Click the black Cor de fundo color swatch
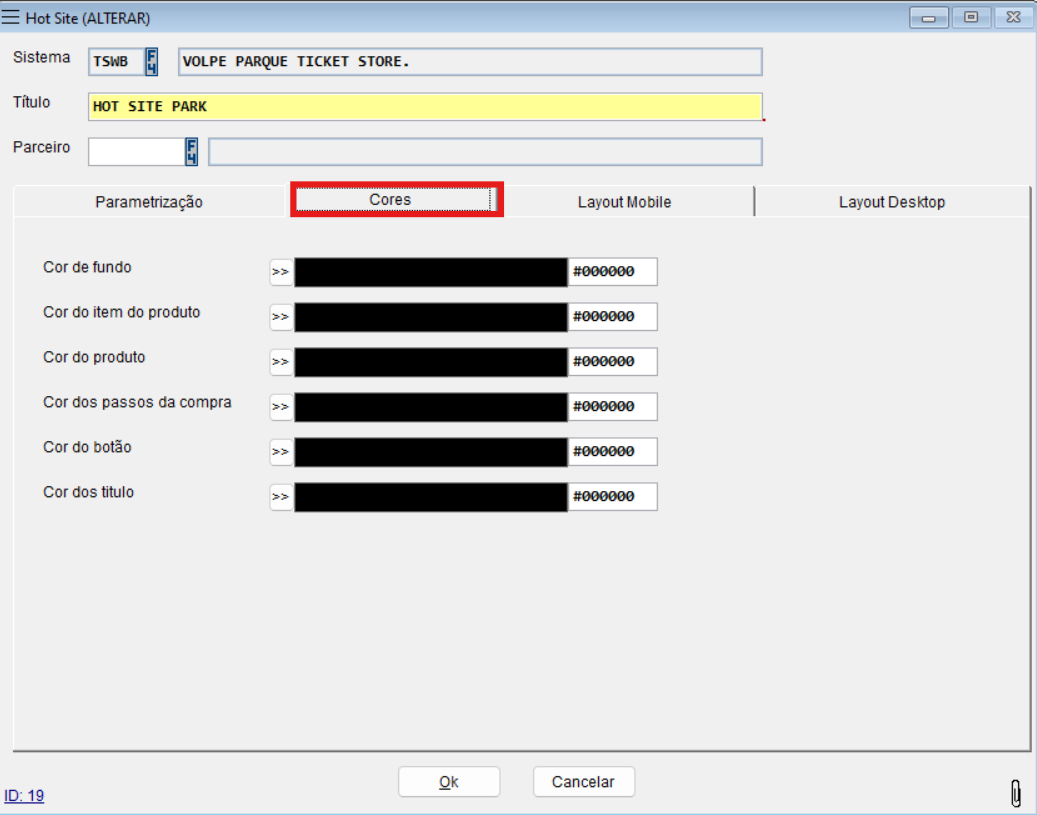 [x=431, y=272]
